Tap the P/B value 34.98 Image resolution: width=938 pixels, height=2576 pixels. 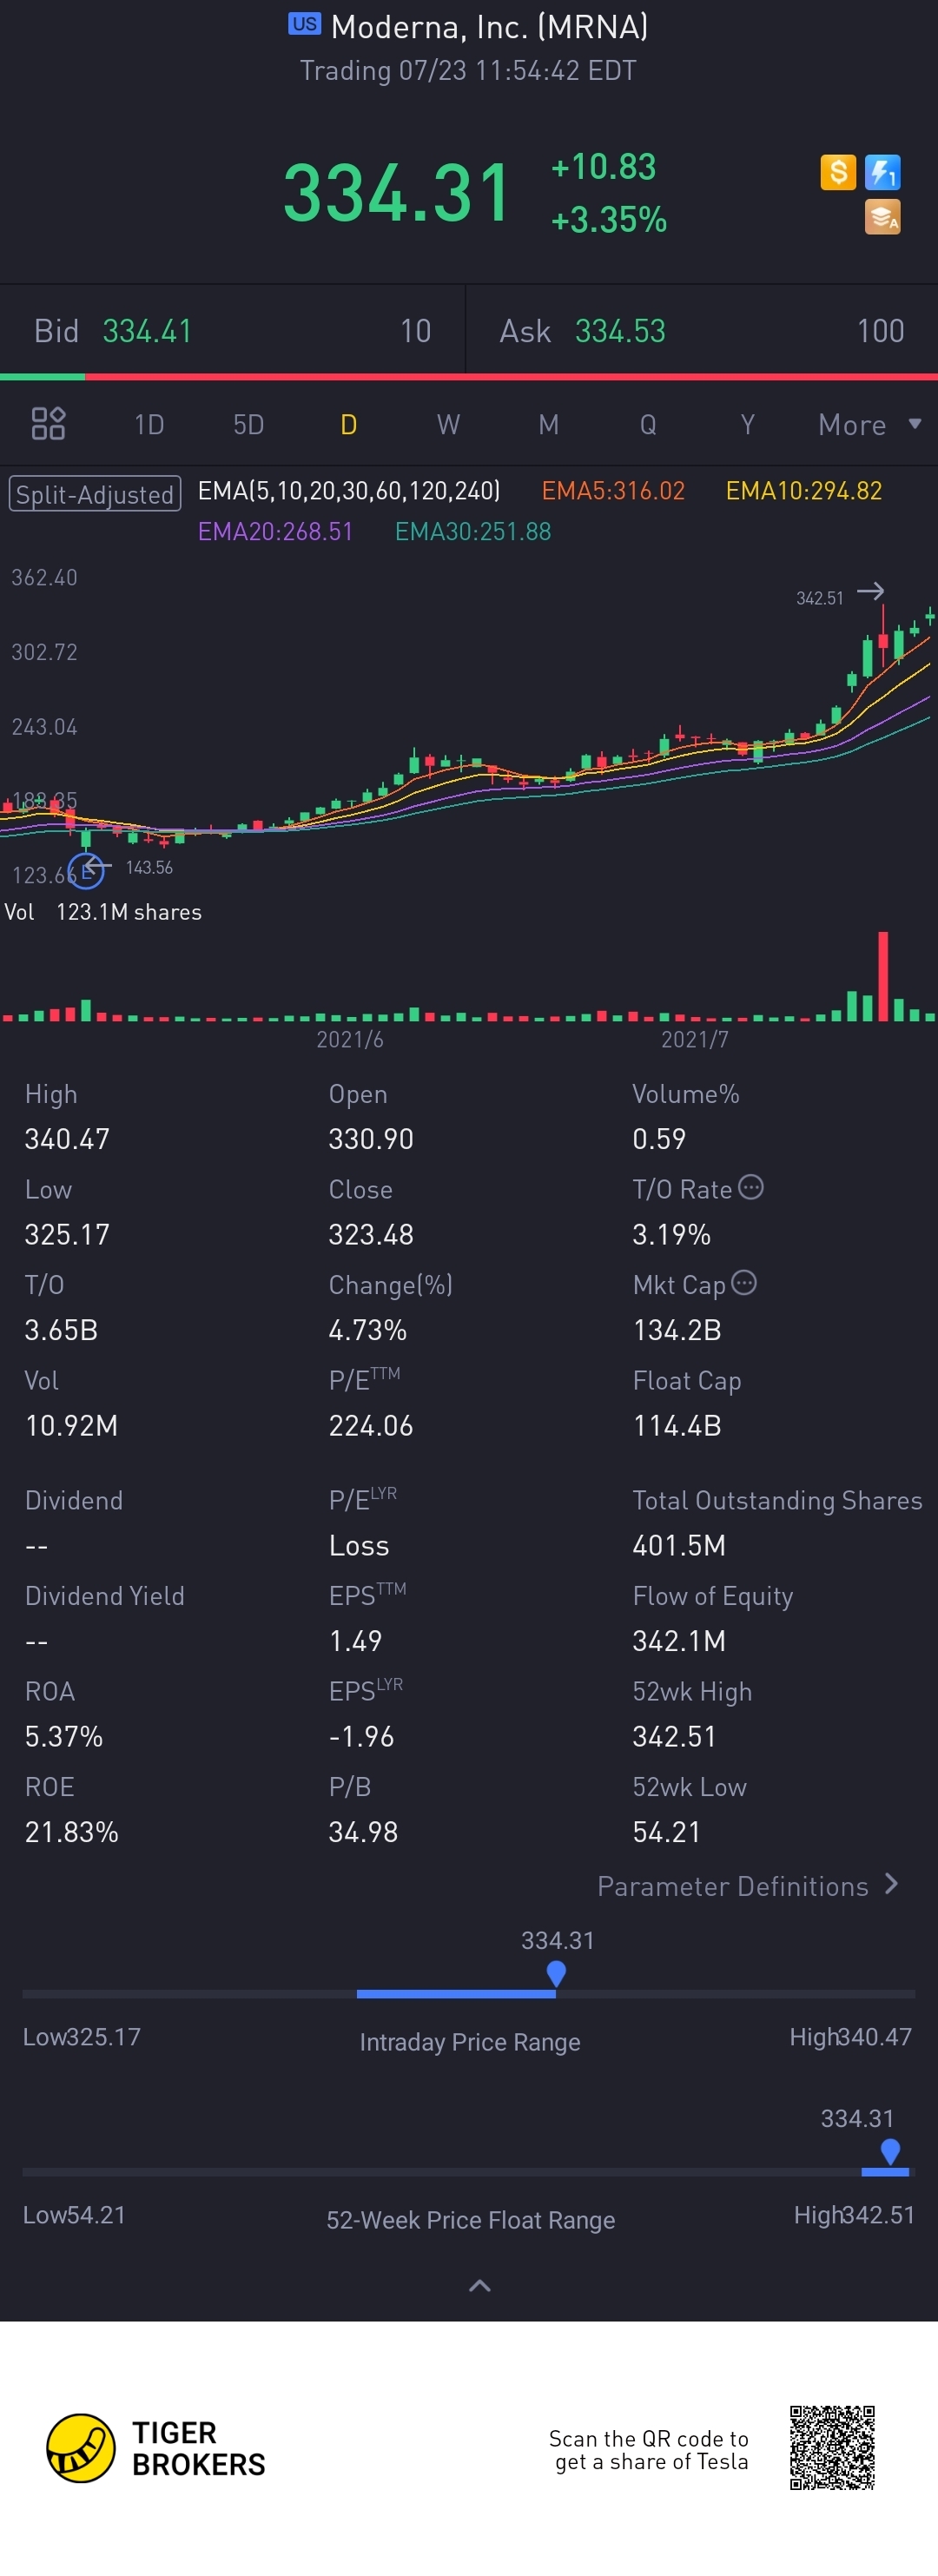(363, 1832)
